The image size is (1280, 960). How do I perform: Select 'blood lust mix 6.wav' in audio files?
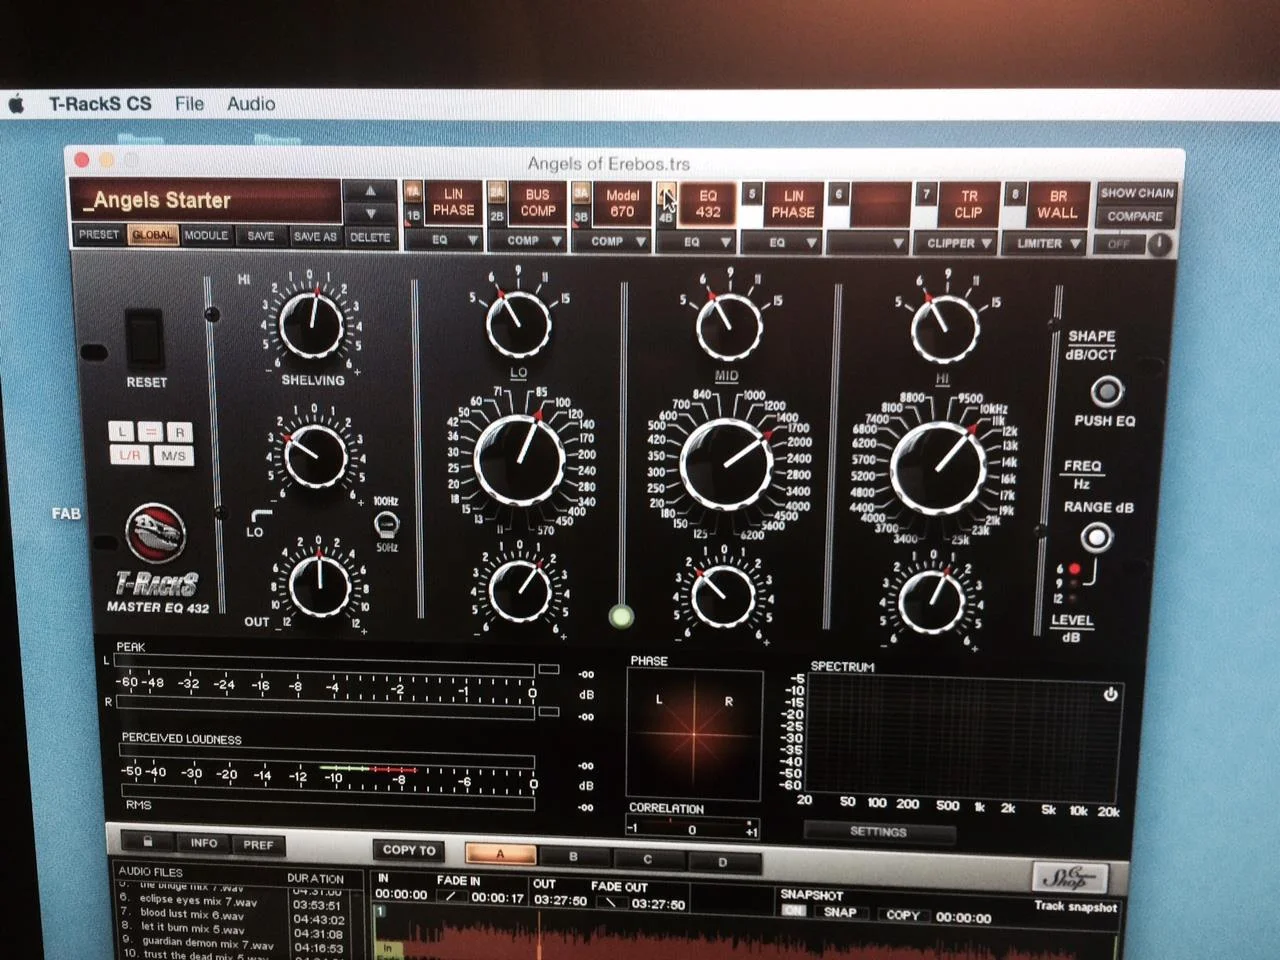192,915
